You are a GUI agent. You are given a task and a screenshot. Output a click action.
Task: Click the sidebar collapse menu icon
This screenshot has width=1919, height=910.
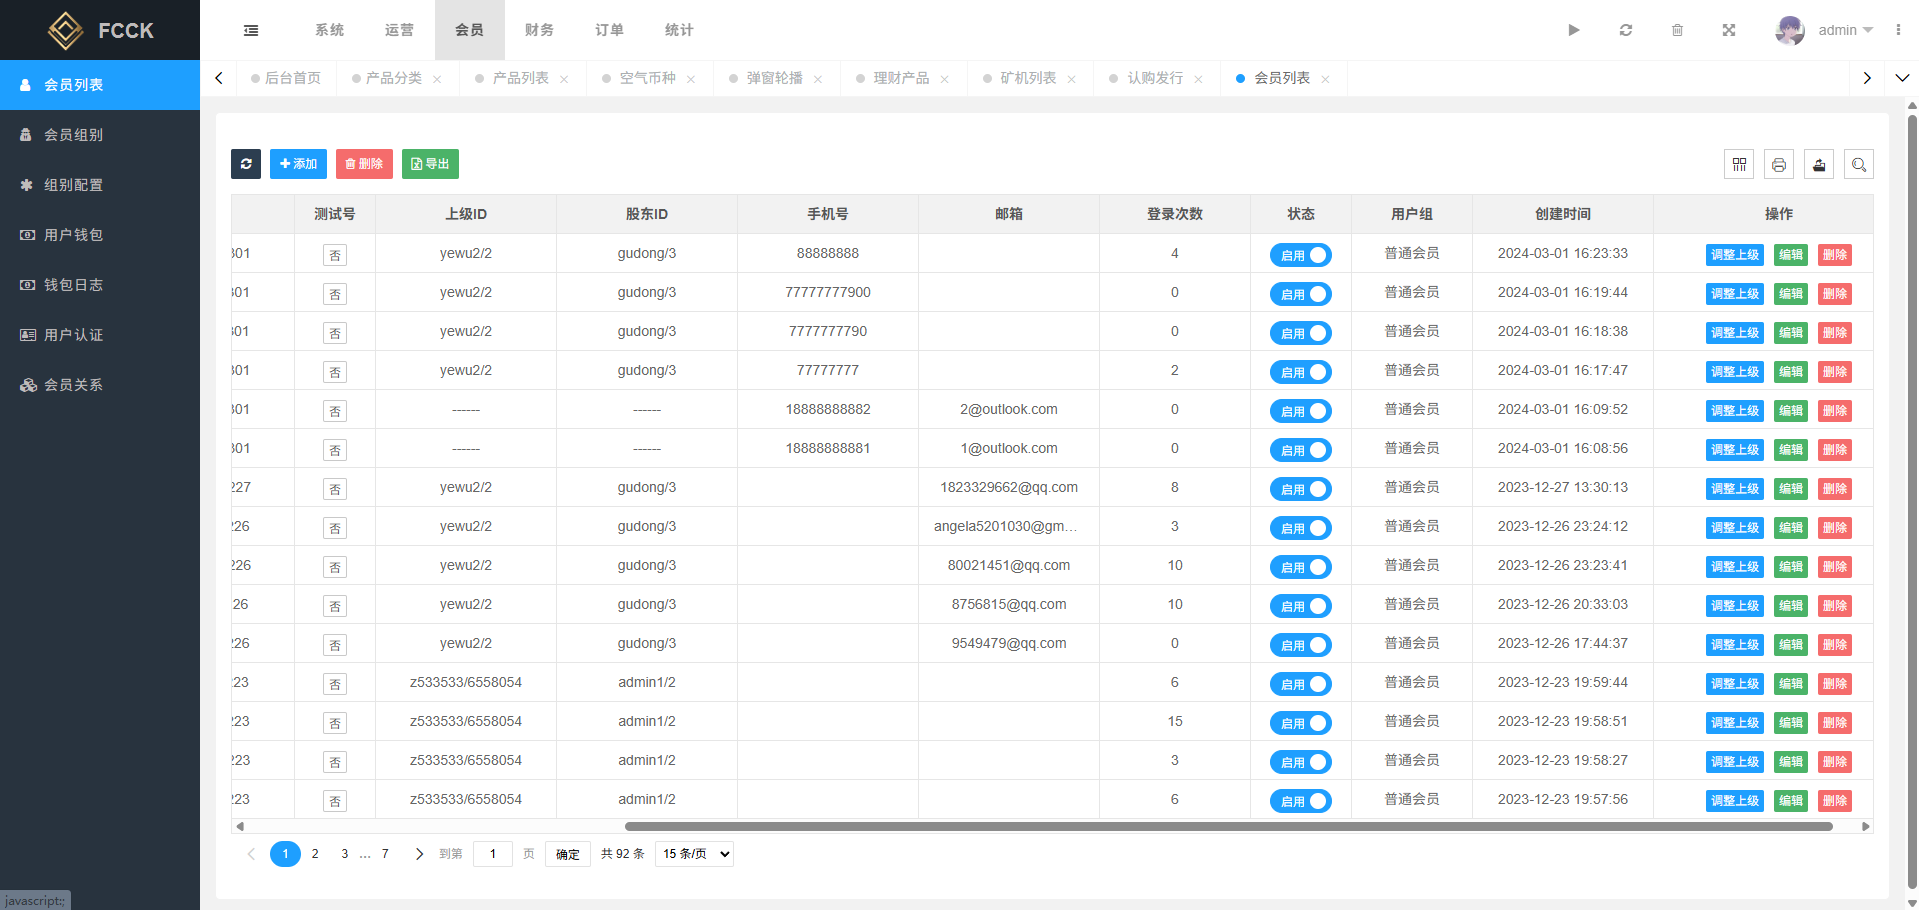tap(251, 30)
